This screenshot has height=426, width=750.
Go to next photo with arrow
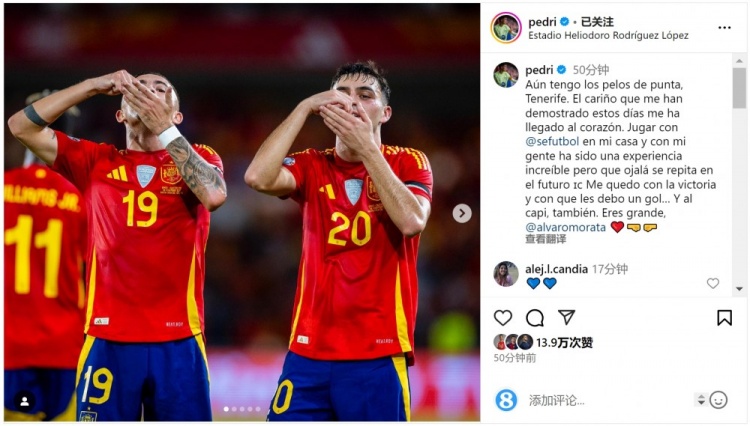coord(462,213)
